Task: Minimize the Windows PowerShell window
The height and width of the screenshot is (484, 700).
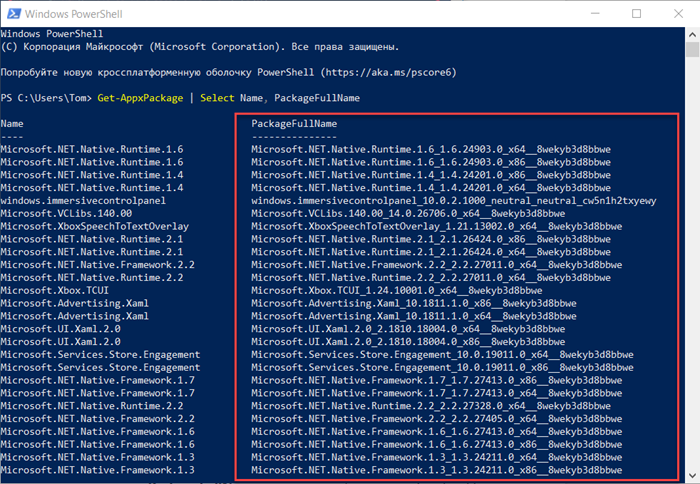Action: pos(595,14)
